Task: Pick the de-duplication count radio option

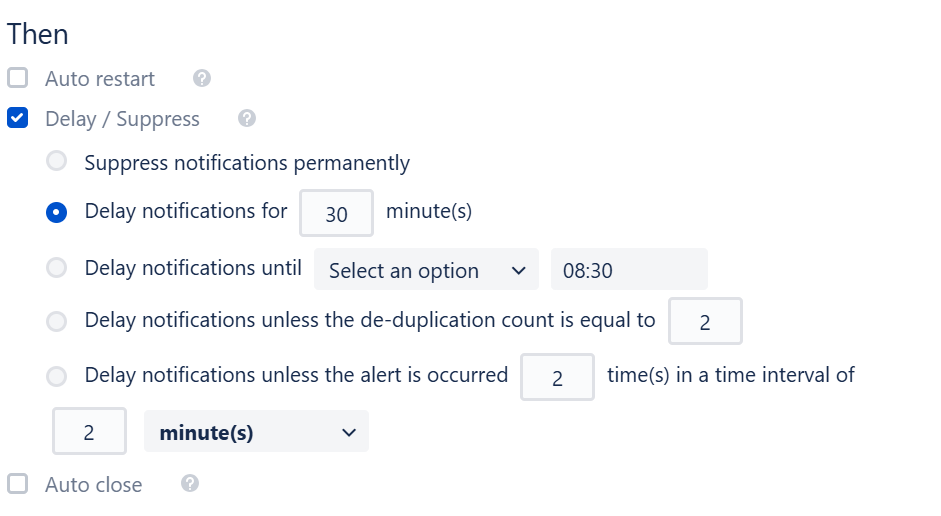Action: point(57,321)
